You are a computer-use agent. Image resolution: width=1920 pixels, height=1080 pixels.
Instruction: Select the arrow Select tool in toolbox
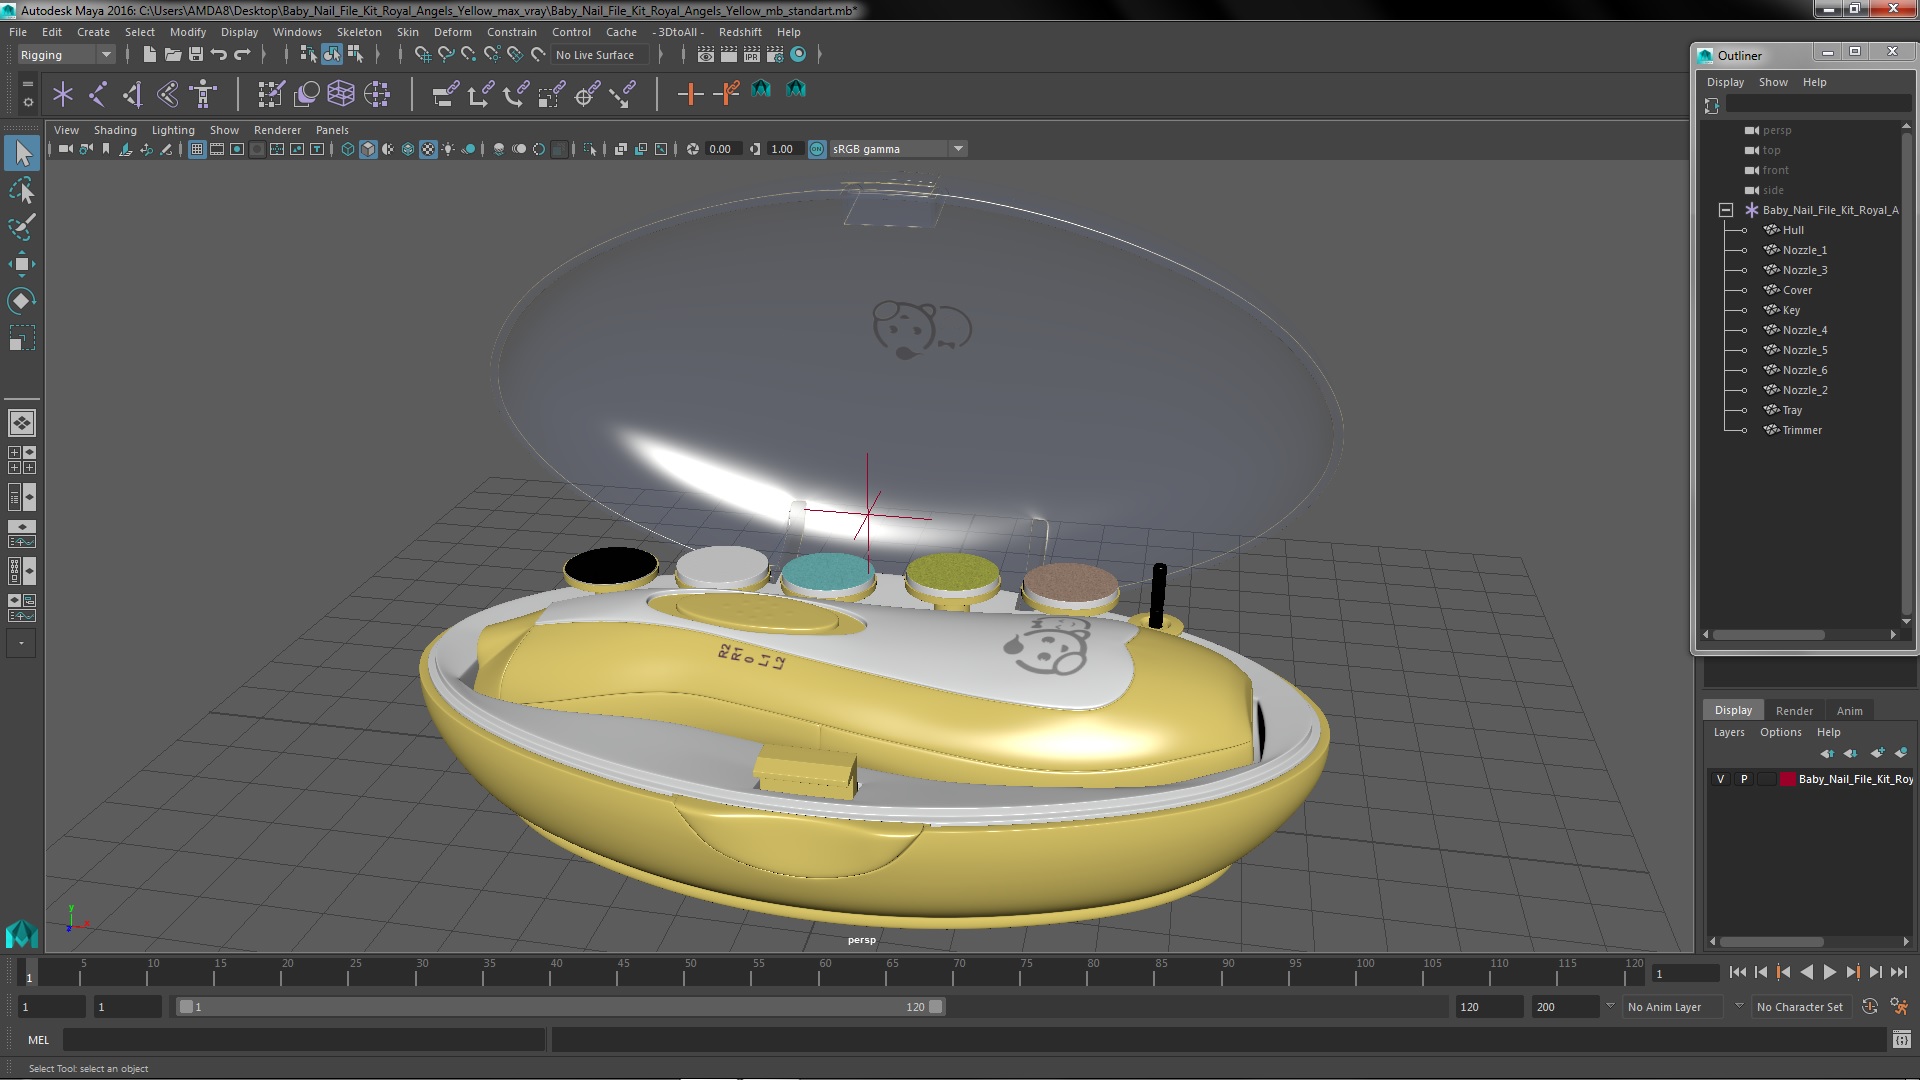click(22, 153)
